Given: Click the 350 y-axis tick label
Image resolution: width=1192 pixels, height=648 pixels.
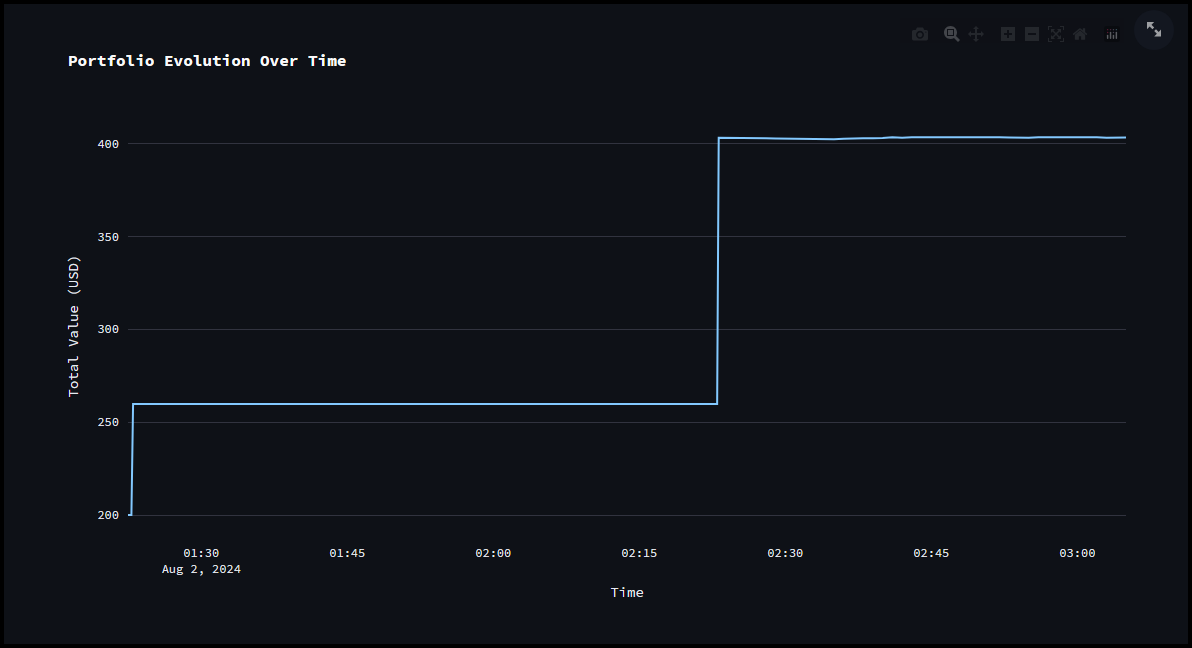Looking at the screenshot, I should 107,237.
